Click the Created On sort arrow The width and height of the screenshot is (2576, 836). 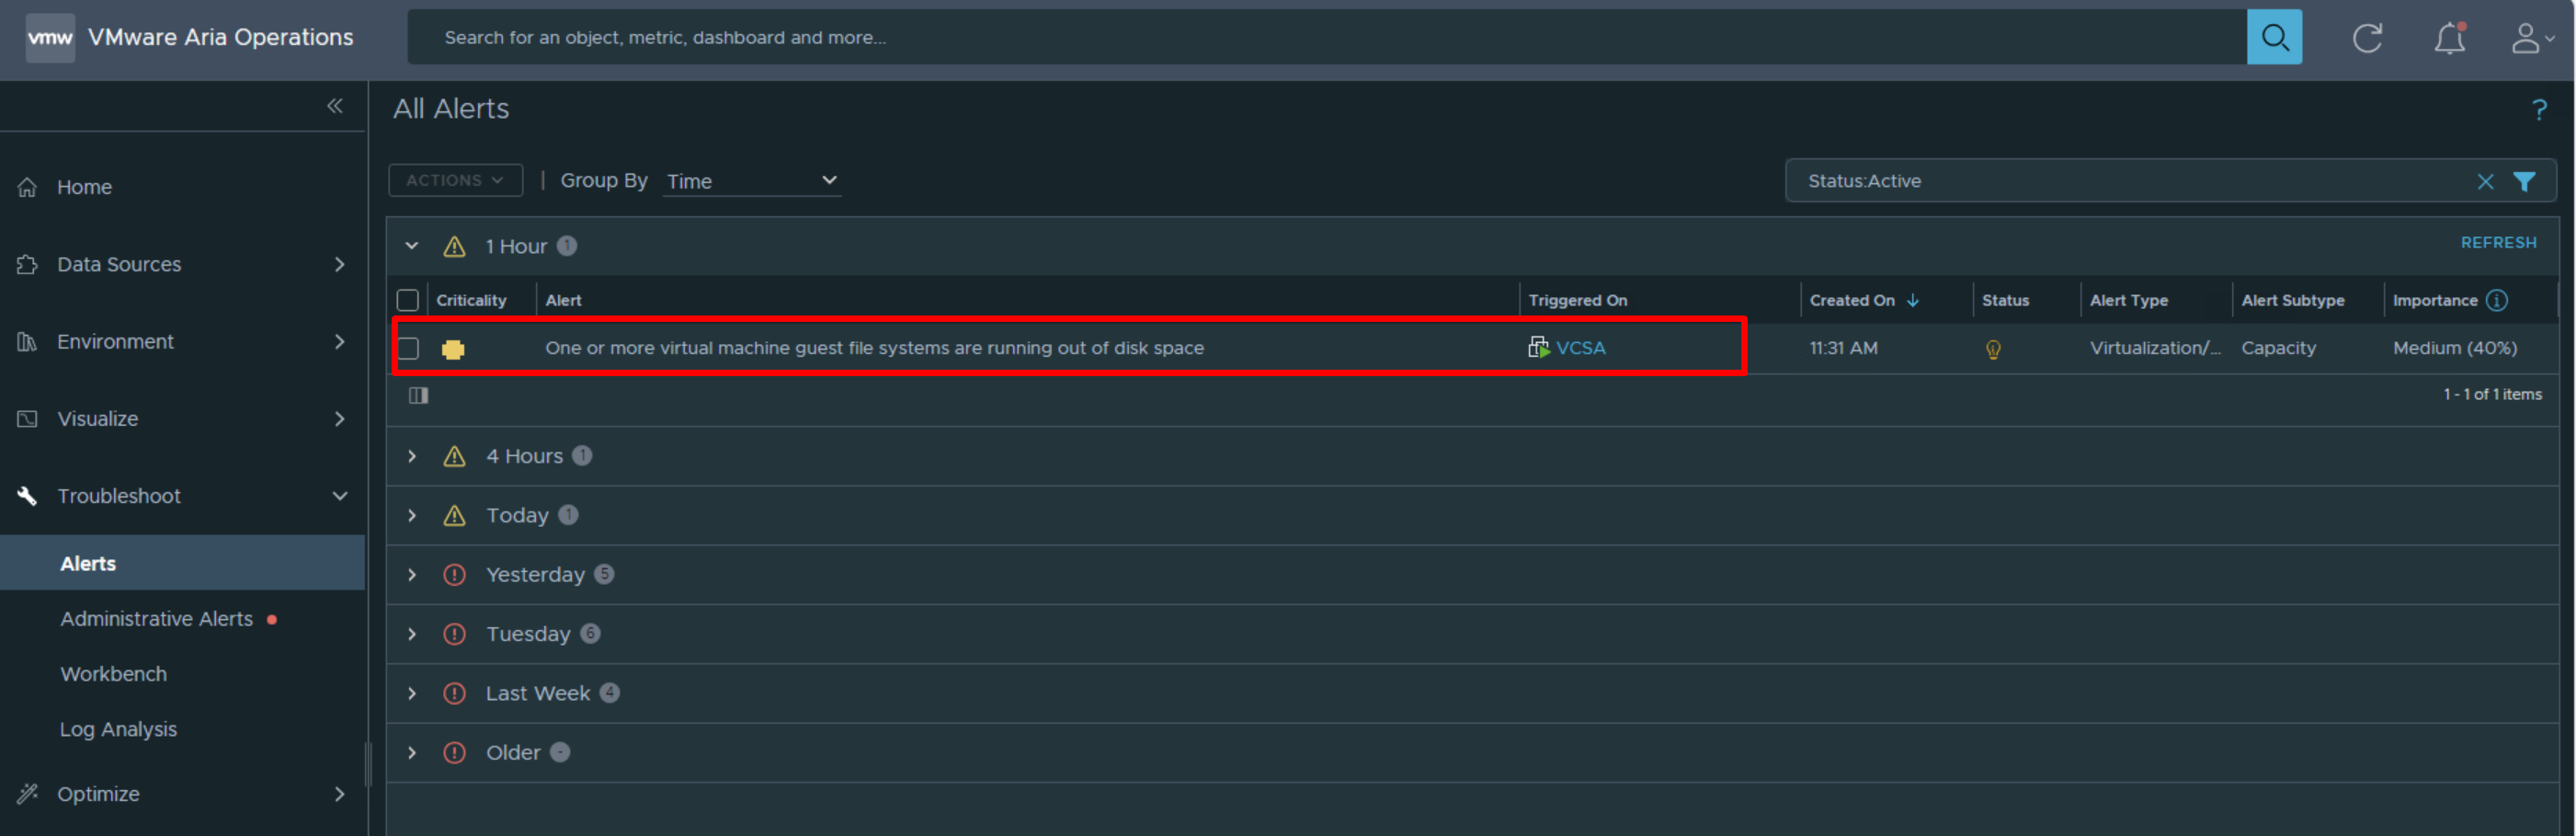click(1912, 300)
